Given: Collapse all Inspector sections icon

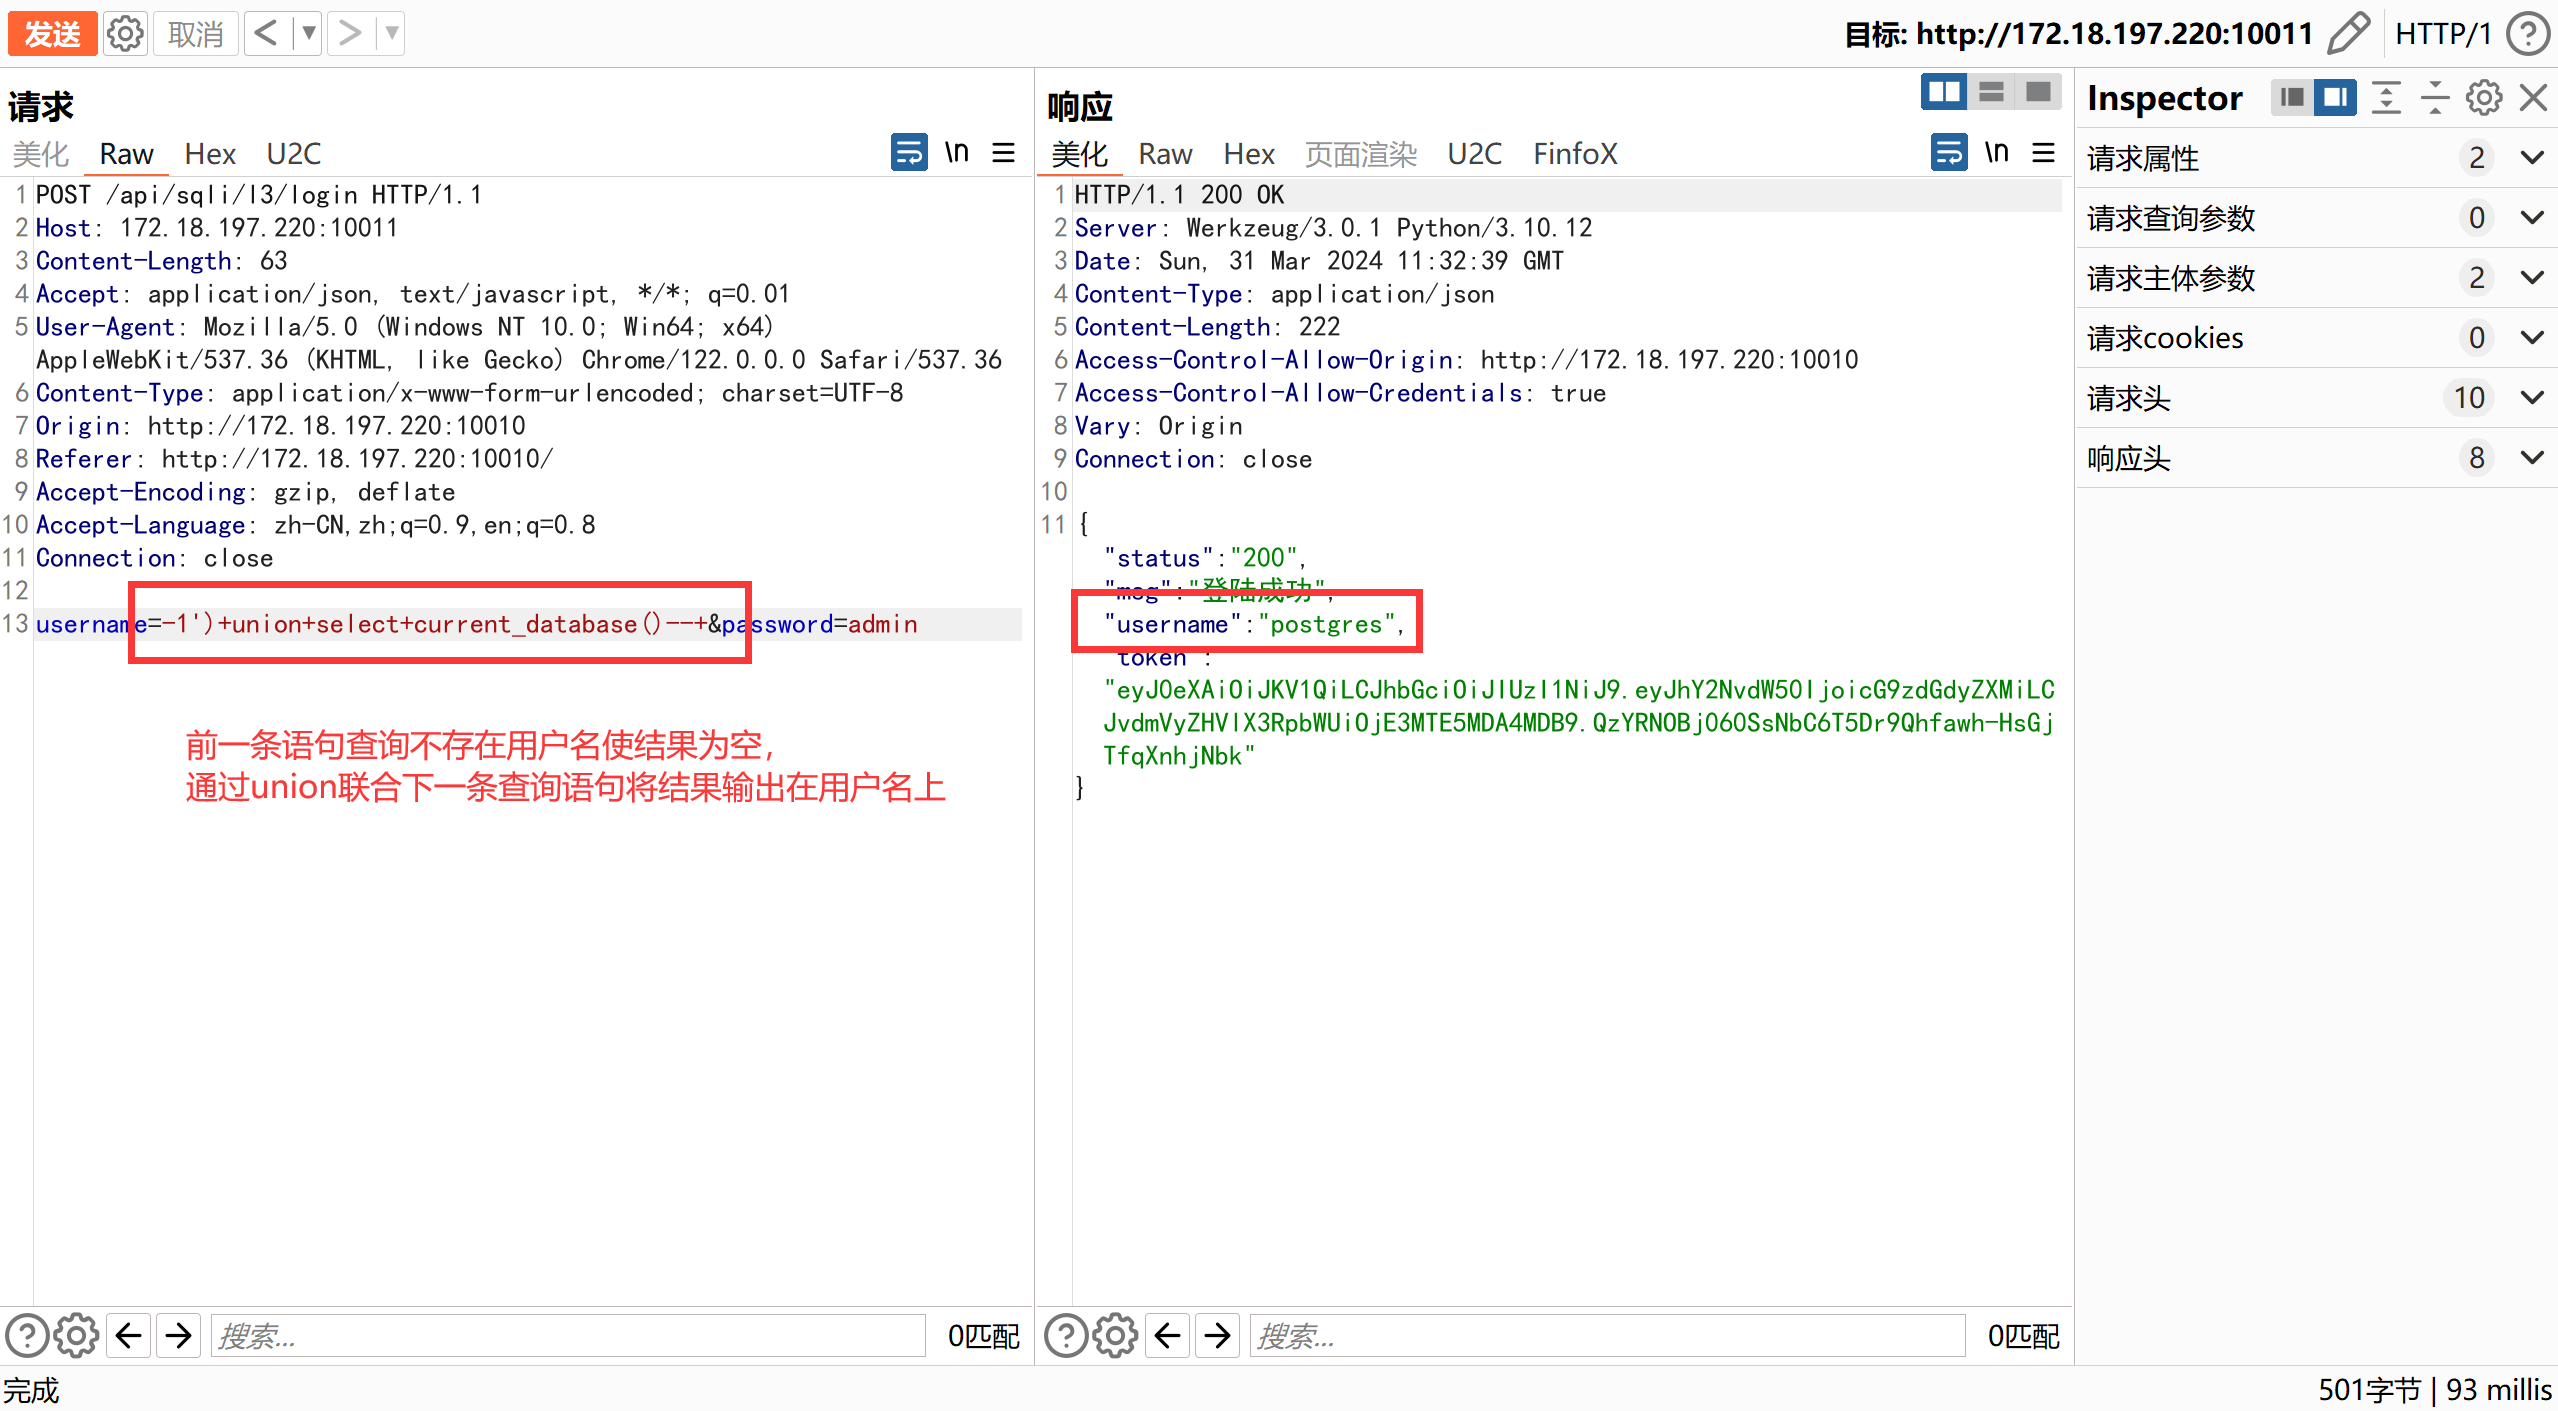Looking at the screenshot, I should [2435, 98].
